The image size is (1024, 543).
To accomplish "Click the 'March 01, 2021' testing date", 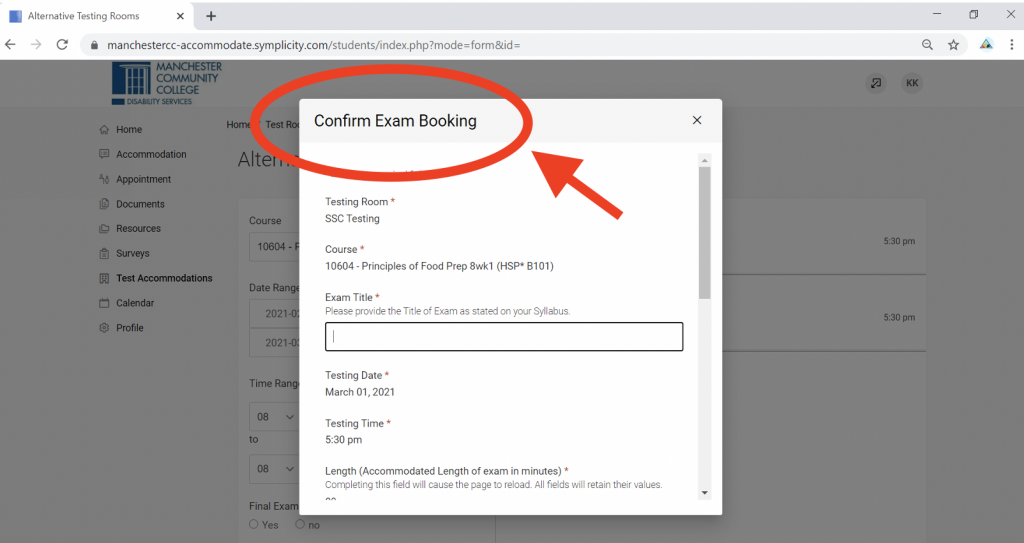I will tap(360, 392).
